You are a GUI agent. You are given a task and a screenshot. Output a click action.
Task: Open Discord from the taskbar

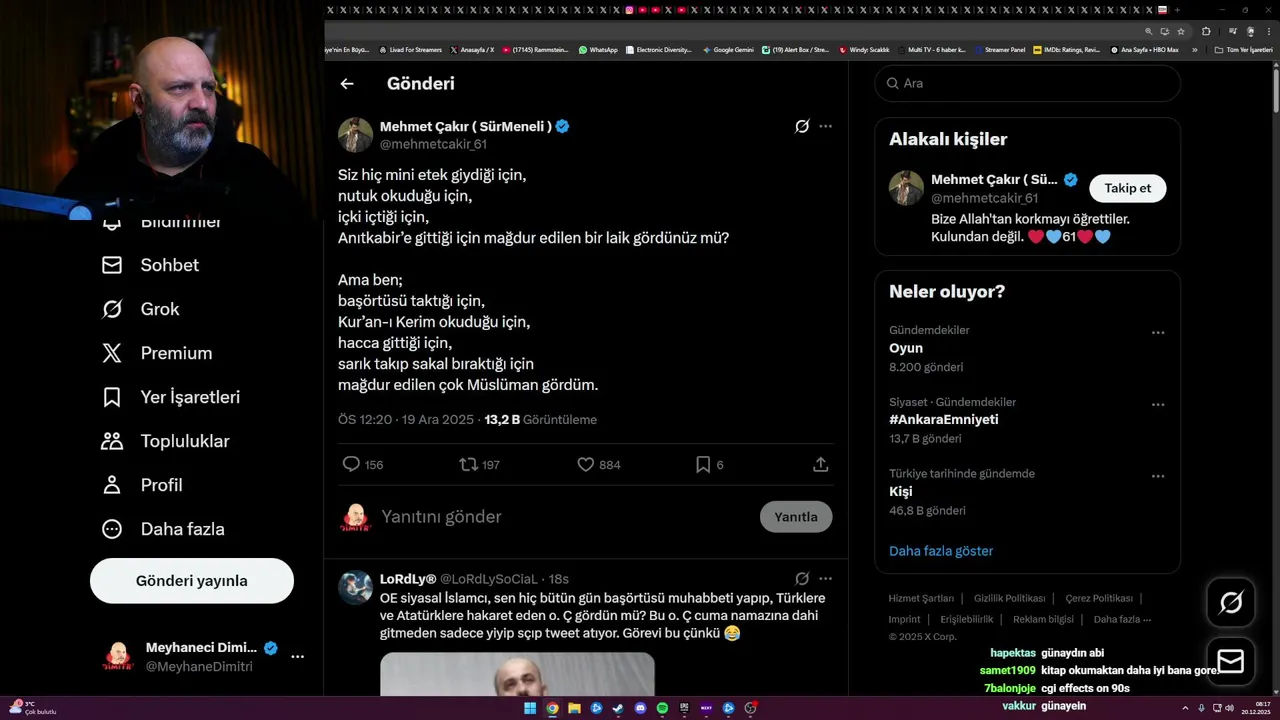tap(640, 708)
